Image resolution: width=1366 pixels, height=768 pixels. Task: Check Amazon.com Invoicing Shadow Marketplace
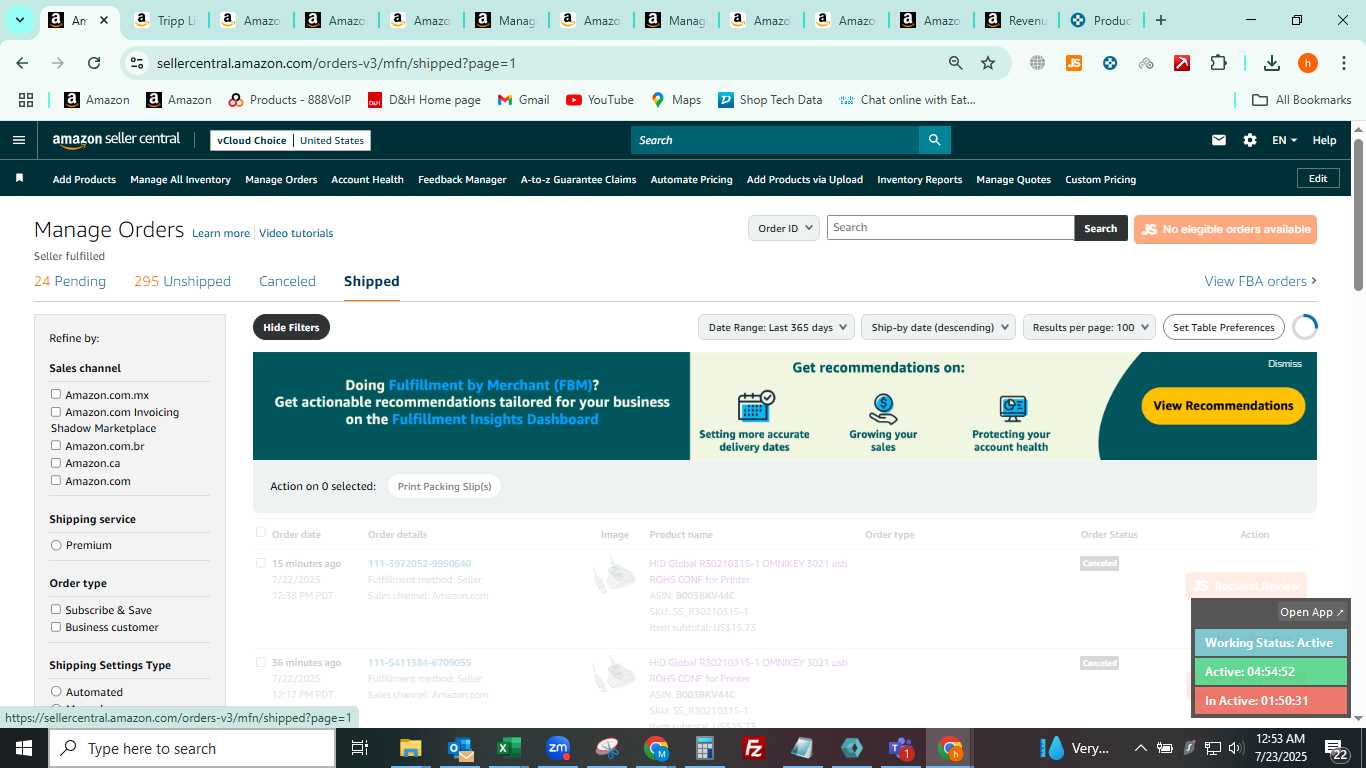[x=56, y=411]
